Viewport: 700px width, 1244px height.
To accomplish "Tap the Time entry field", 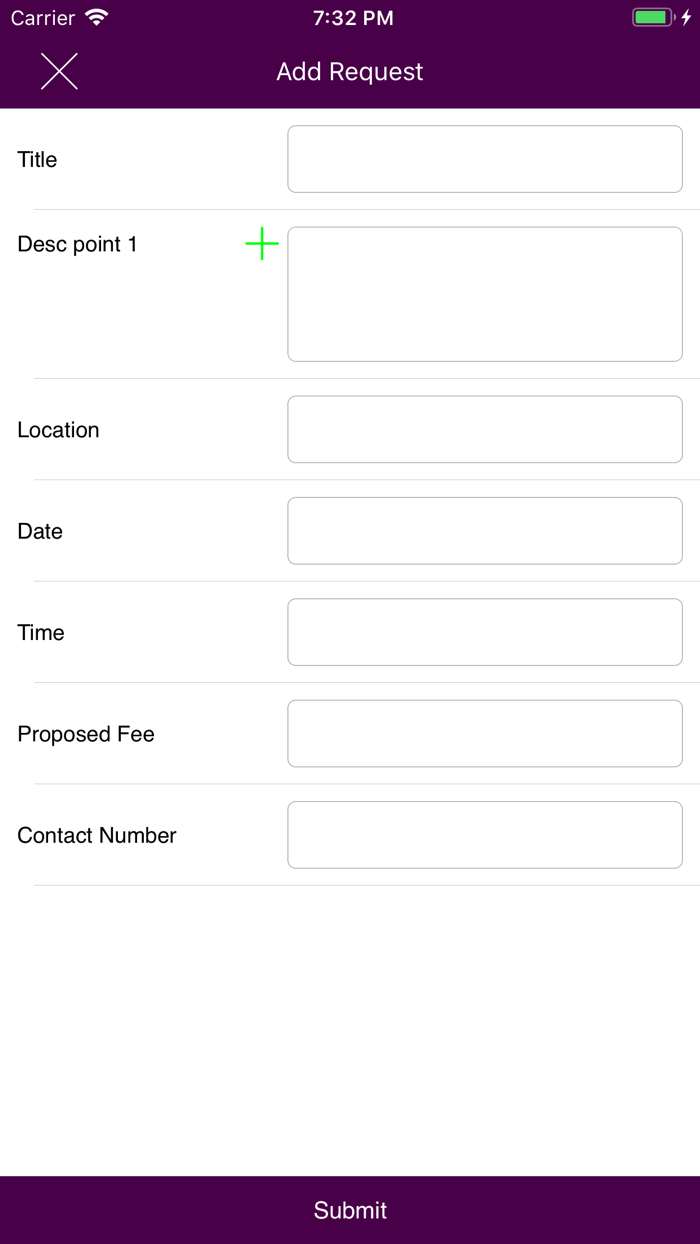I will click(485, 632).
